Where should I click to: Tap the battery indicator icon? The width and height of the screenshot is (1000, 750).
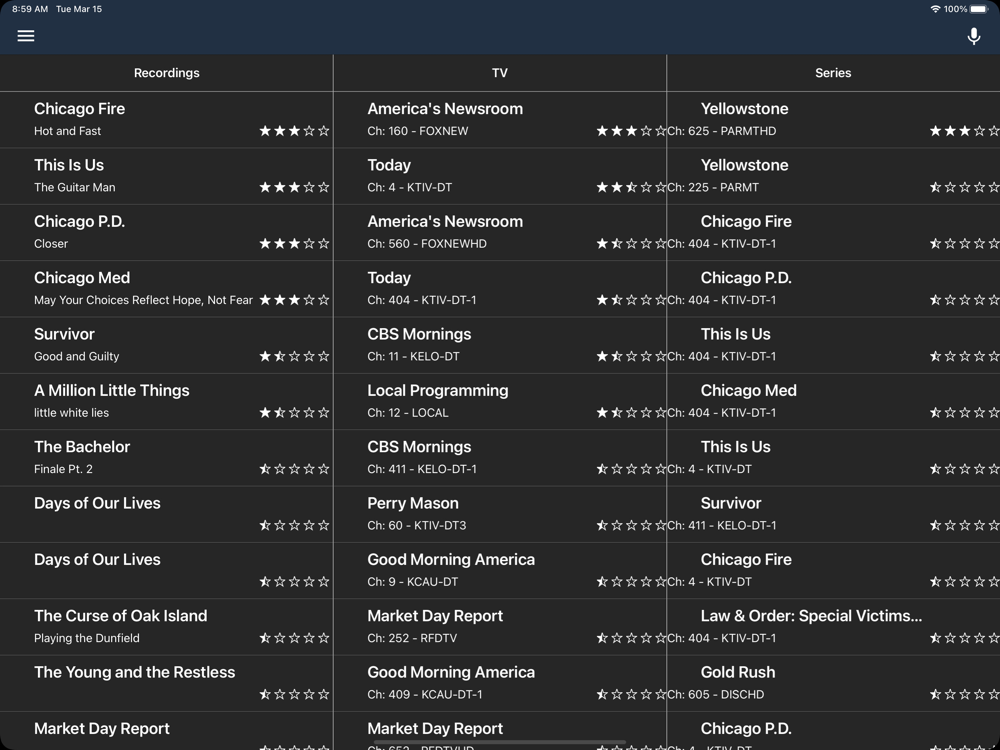point(978,9)
